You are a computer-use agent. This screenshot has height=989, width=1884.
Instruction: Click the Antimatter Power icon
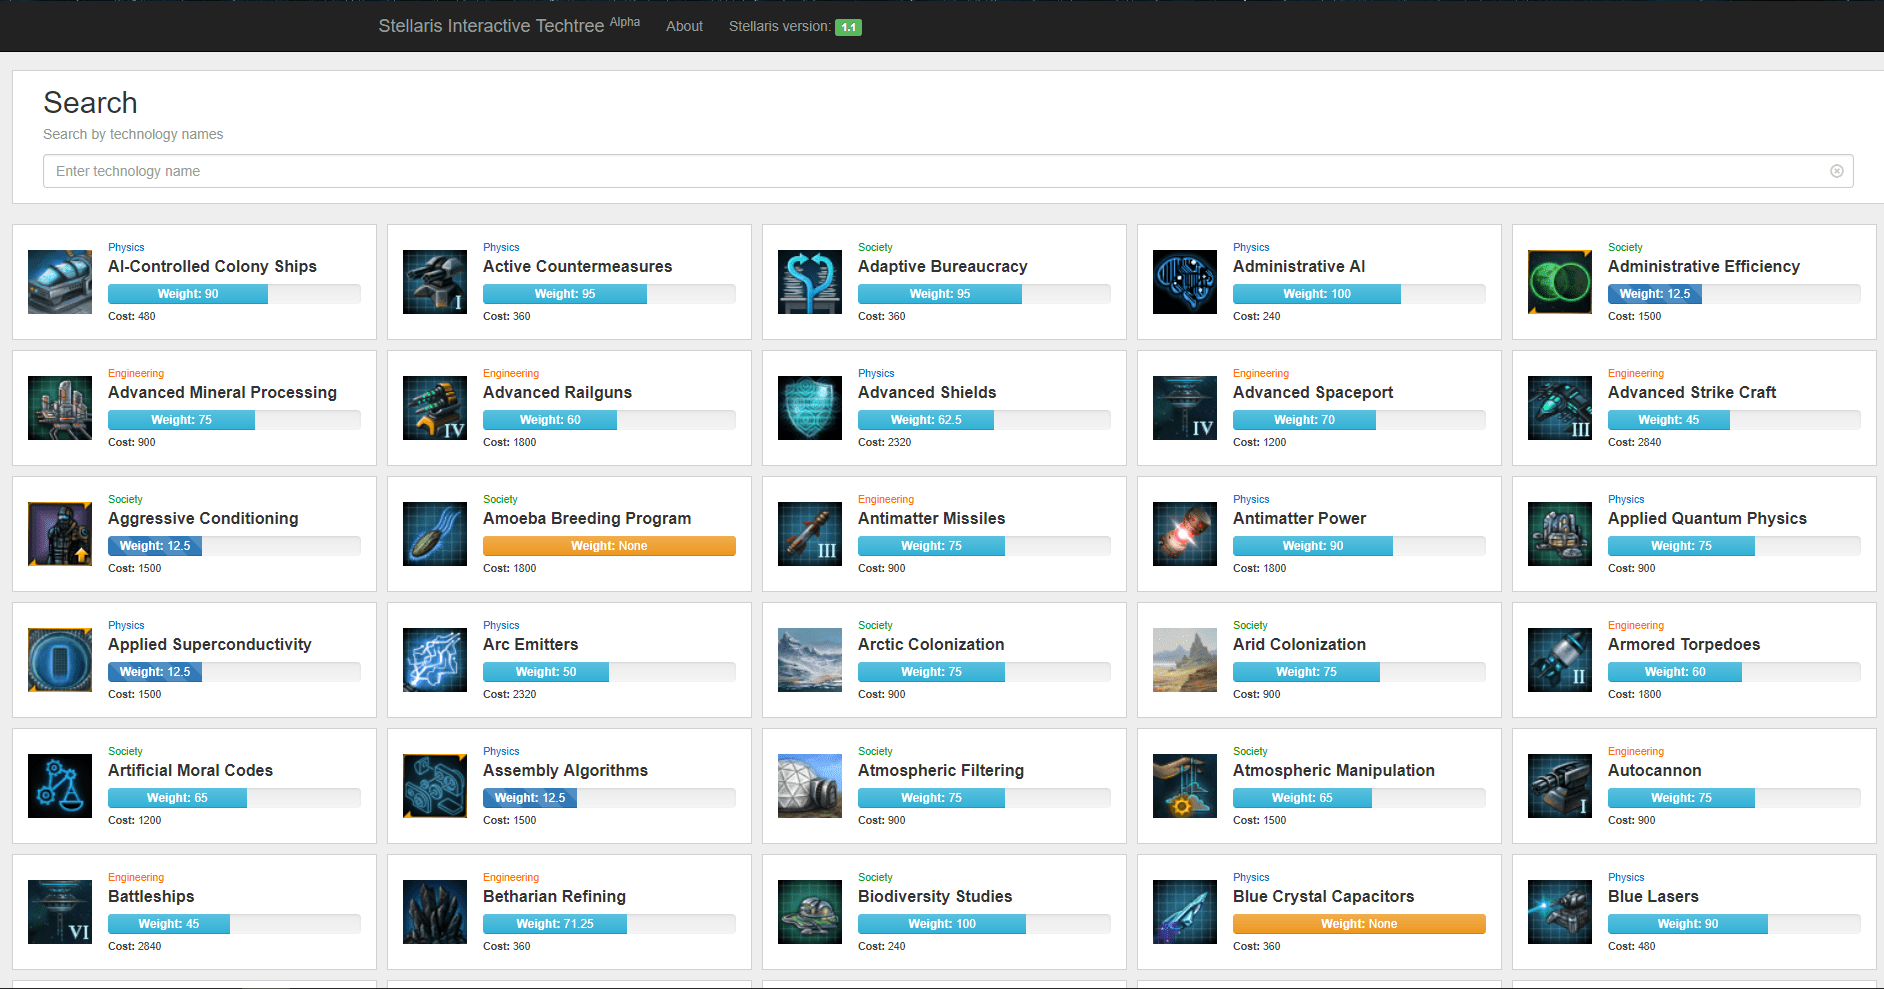pos(1185,534)
